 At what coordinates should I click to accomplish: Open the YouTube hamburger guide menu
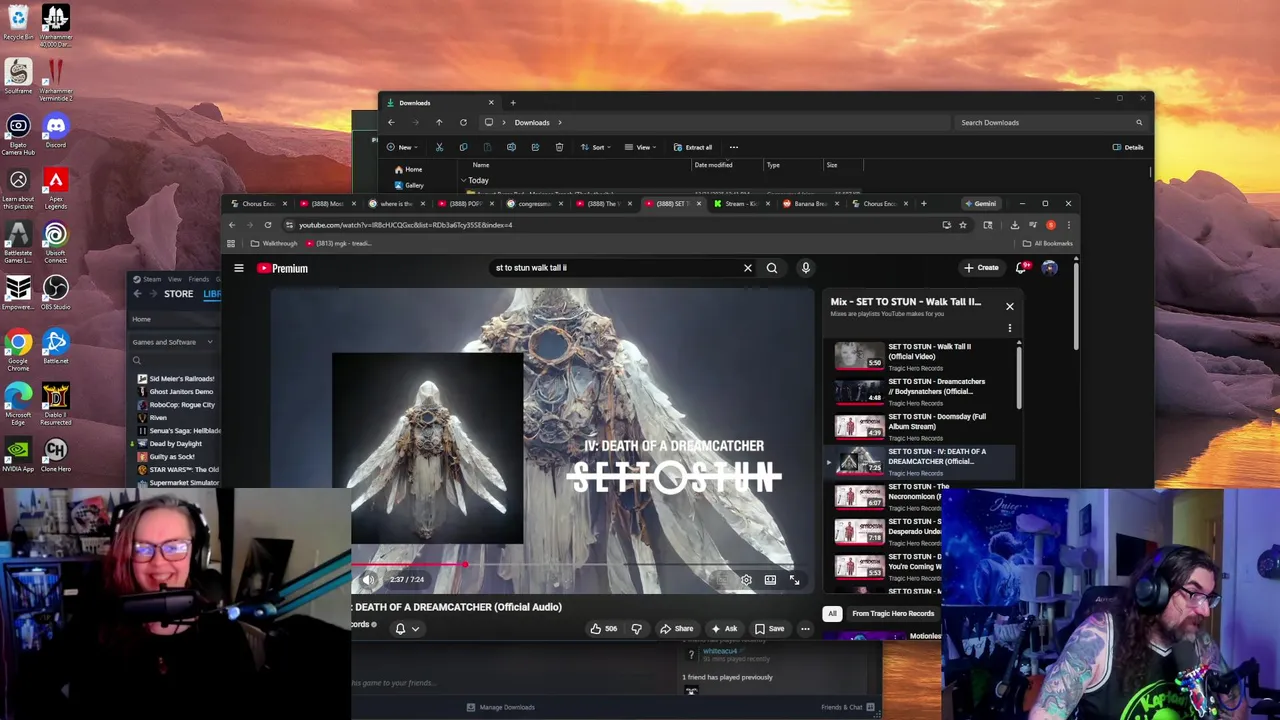[239, 268]
